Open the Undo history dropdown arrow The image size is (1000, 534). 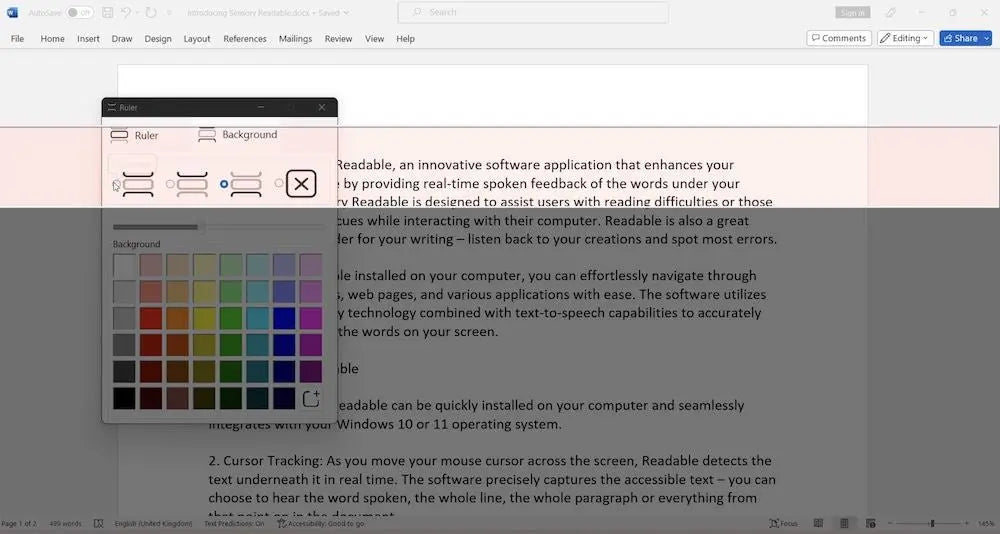(x=138, y=12)
